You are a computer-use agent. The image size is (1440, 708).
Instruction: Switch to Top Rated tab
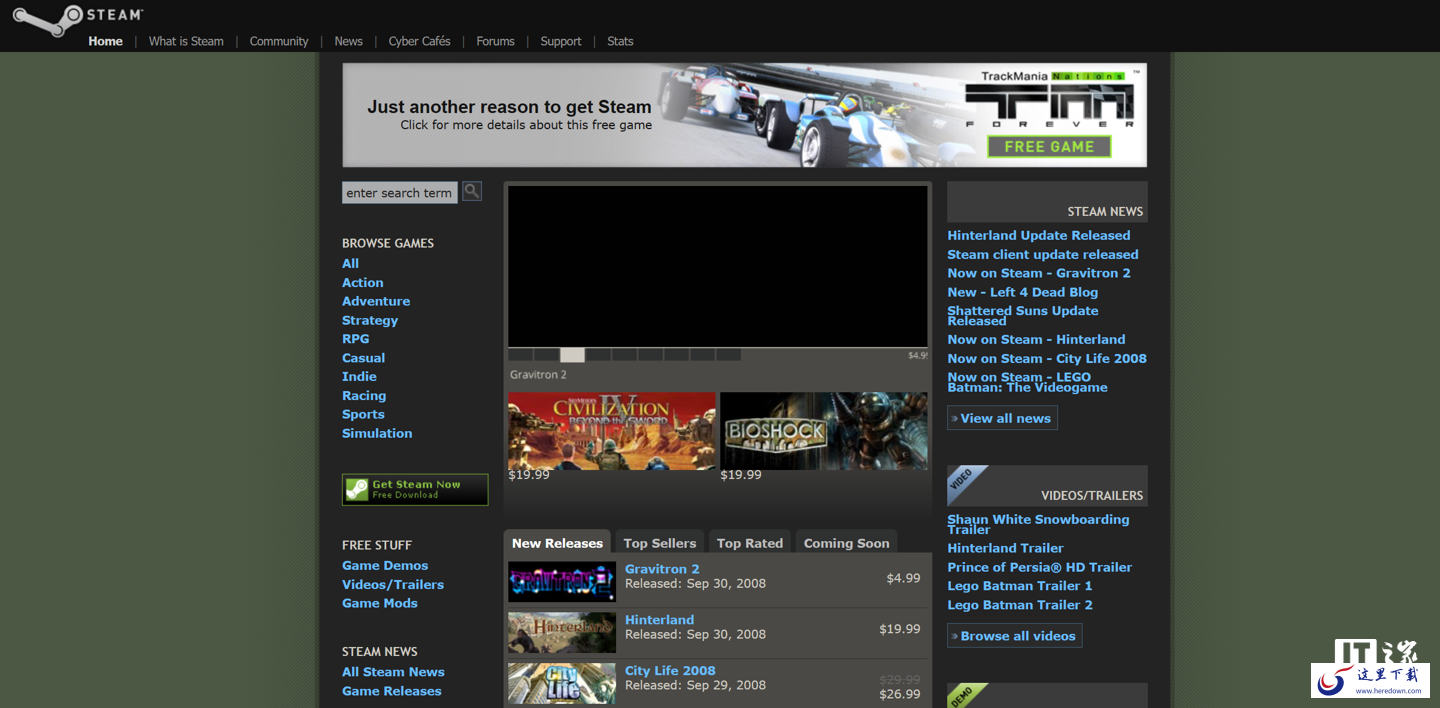[750, 543]
